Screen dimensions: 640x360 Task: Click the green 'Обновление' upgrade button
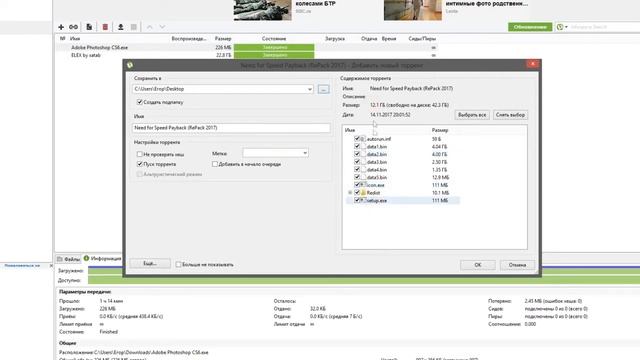(530, 27)
